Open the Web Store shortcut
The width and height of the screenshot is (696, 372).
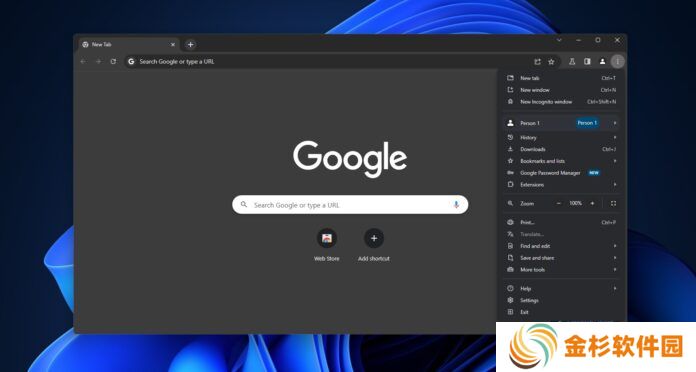coord(327,245)
